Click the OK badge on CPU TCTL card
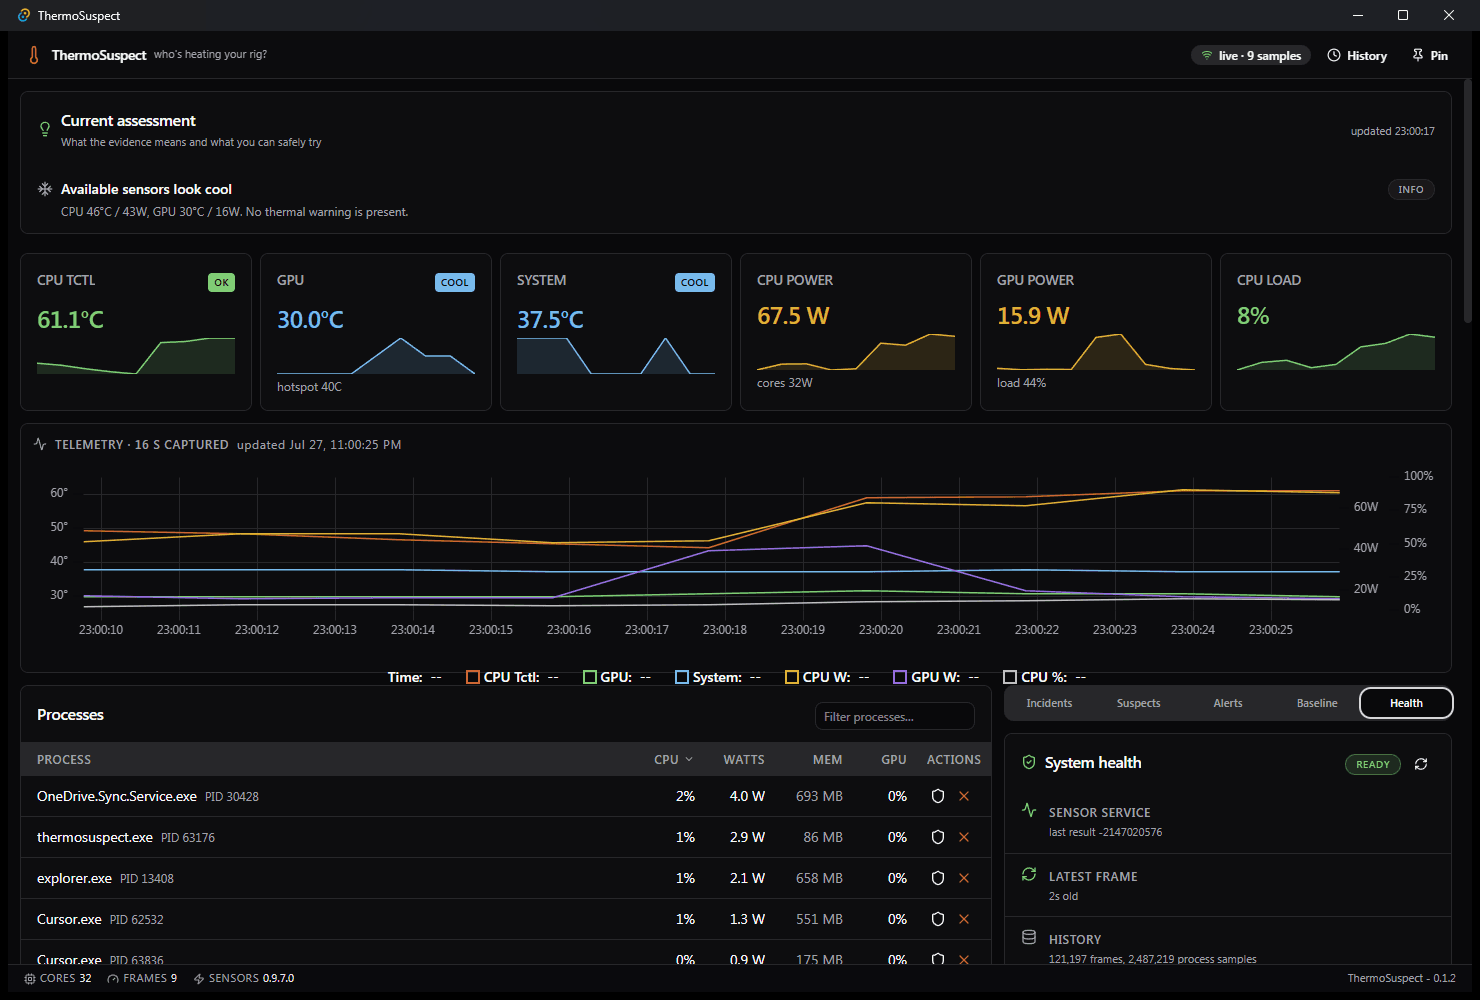The width and height of the screenshot is (1480, 1000). (221, 282)
